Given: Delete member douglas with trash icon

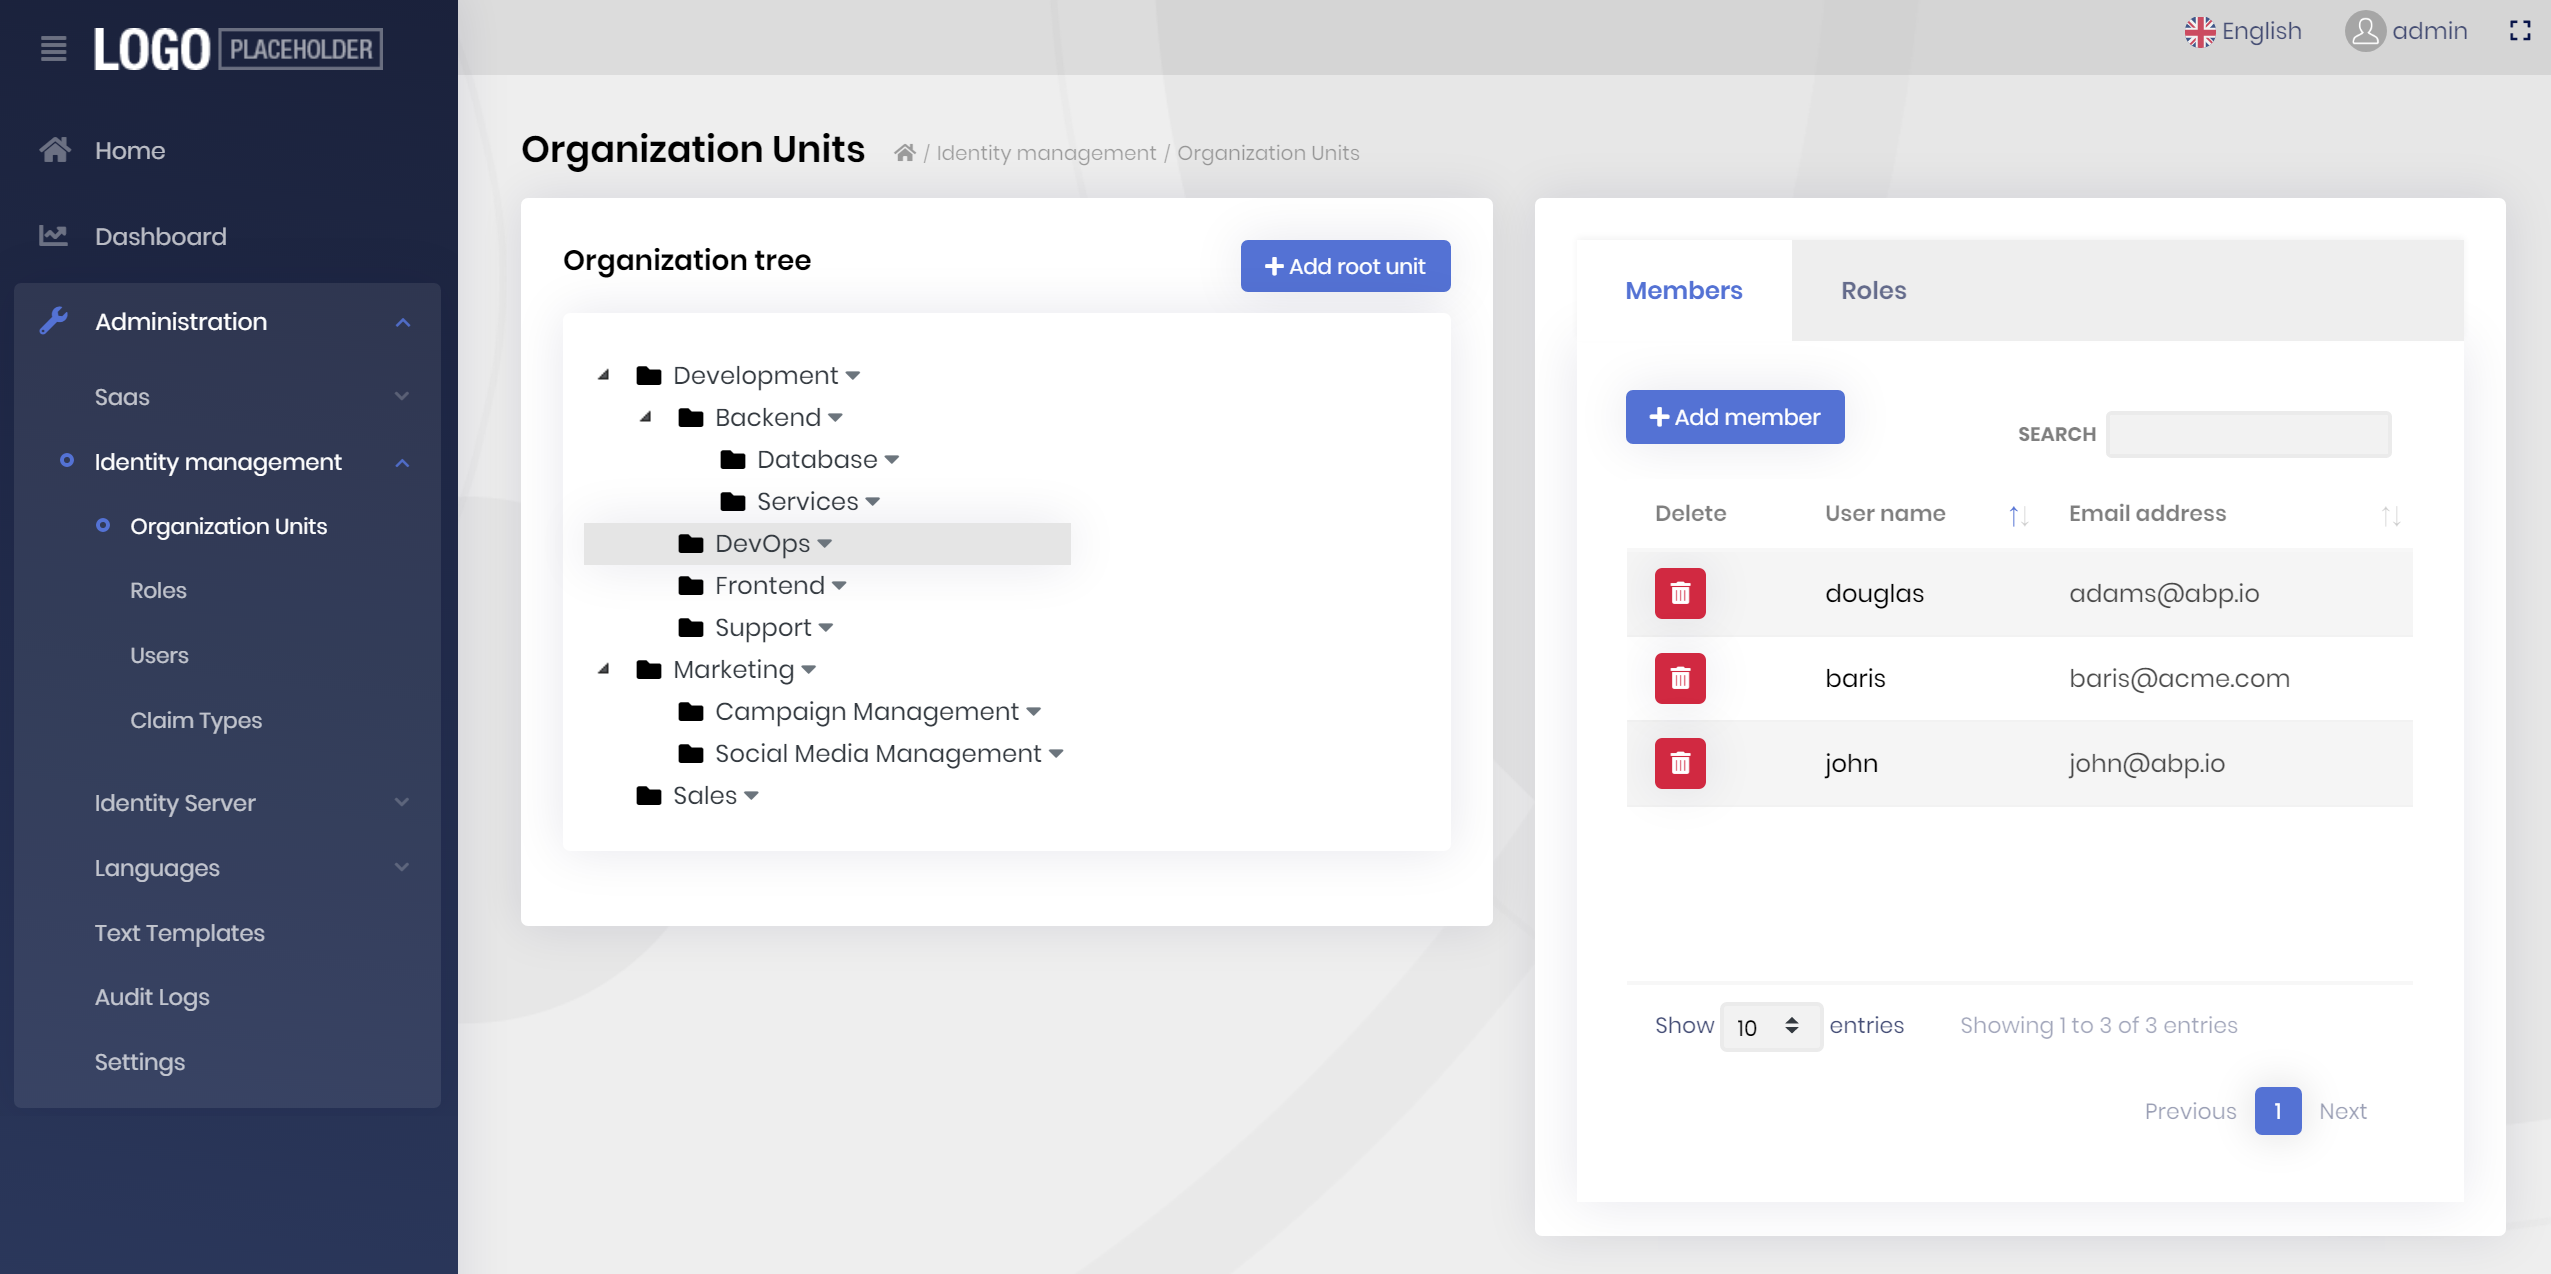Looking at the screenshot, I should [1679, 593].
